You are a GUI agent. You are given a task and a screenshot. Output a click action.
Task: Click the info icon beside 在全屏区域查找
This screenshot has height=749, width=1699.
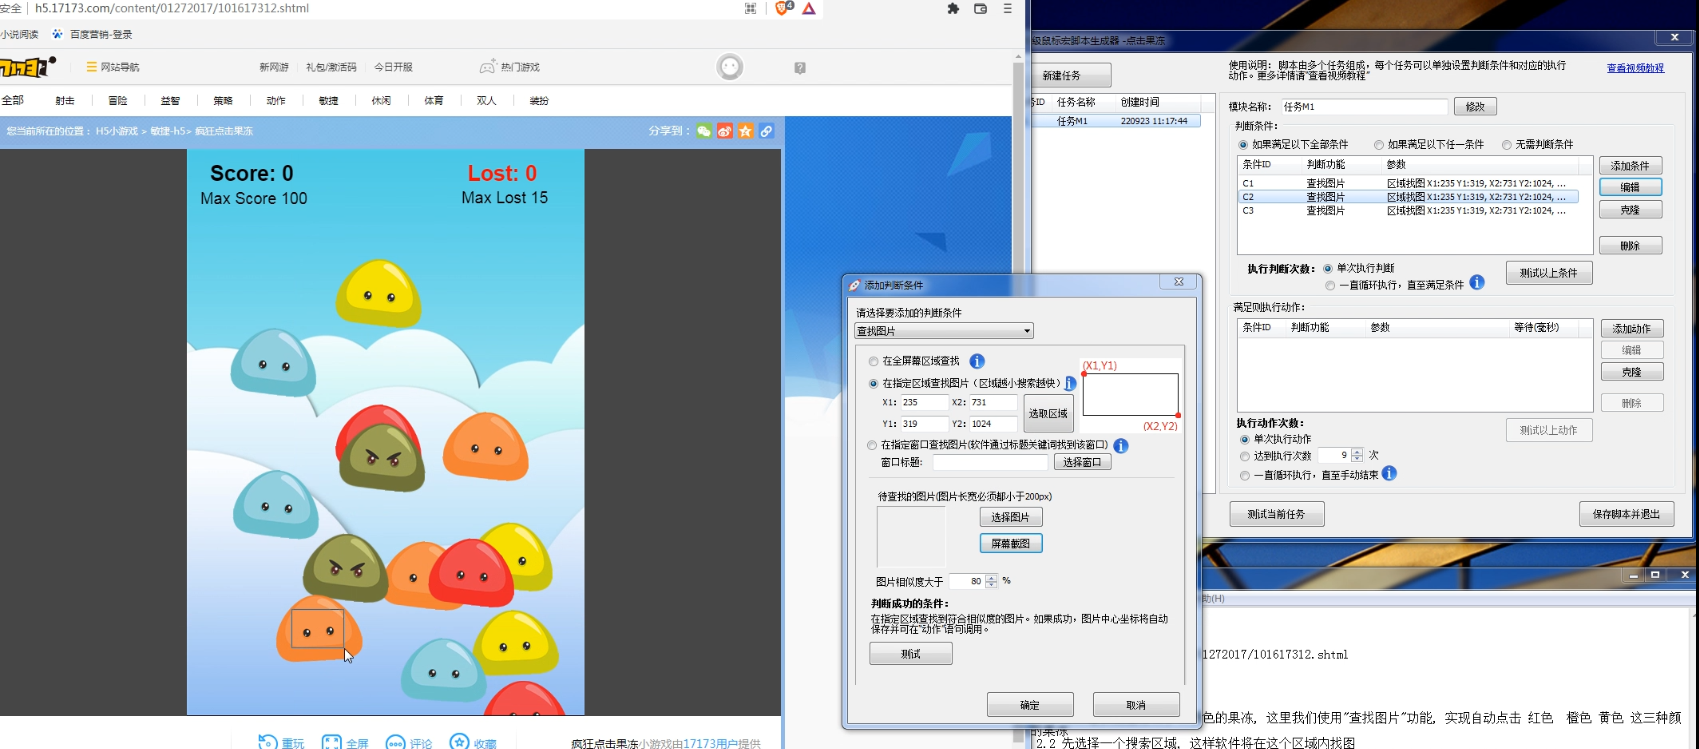tap(977, 361)
